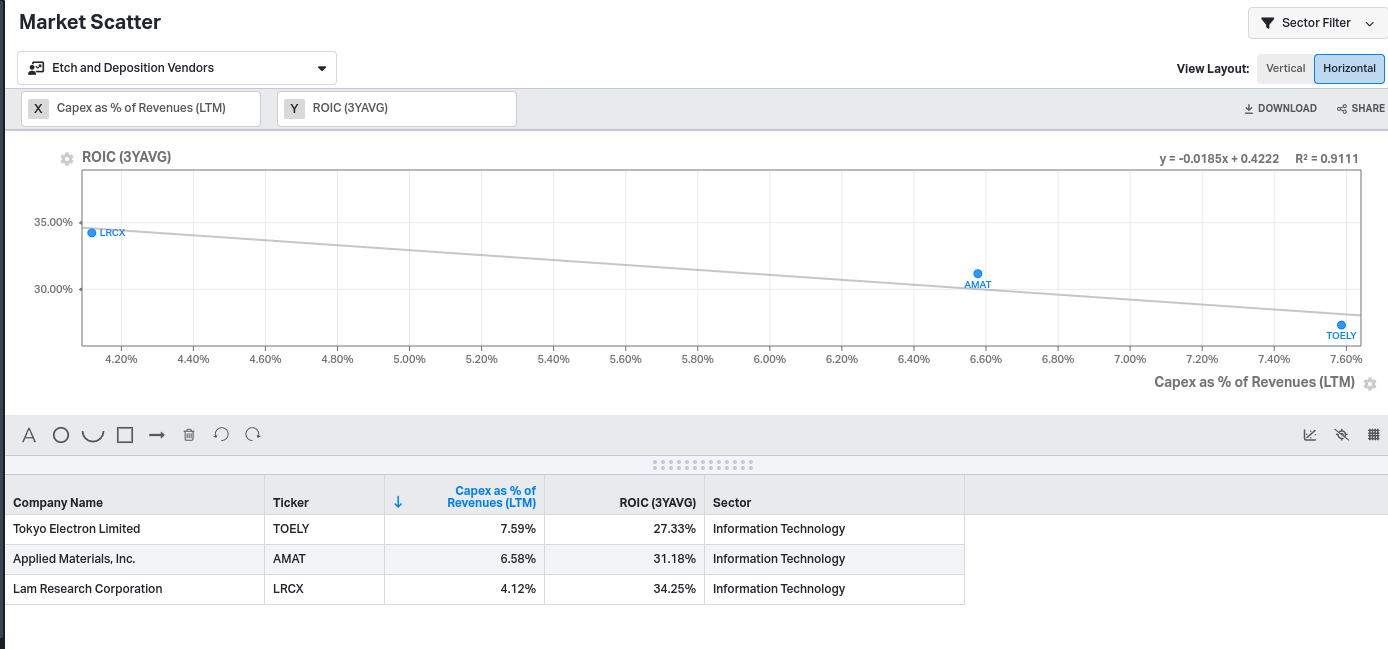
Task: Click the regression equation text
Action: click(1219, 159)
